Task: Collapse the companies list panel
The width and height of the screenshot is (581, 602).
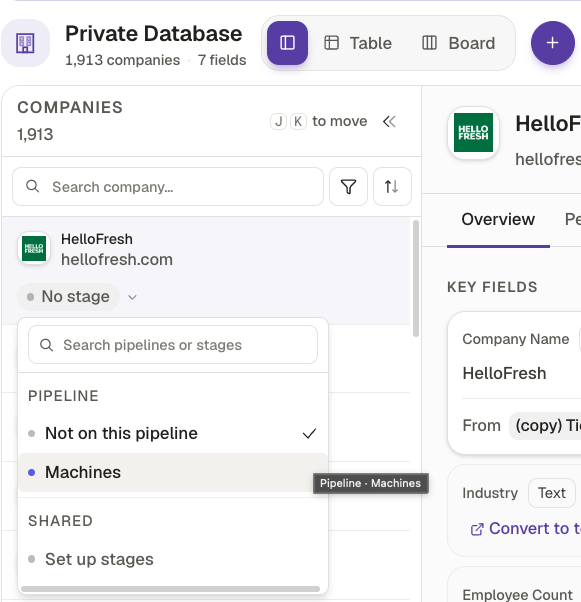Action: (x=389, y=122)
